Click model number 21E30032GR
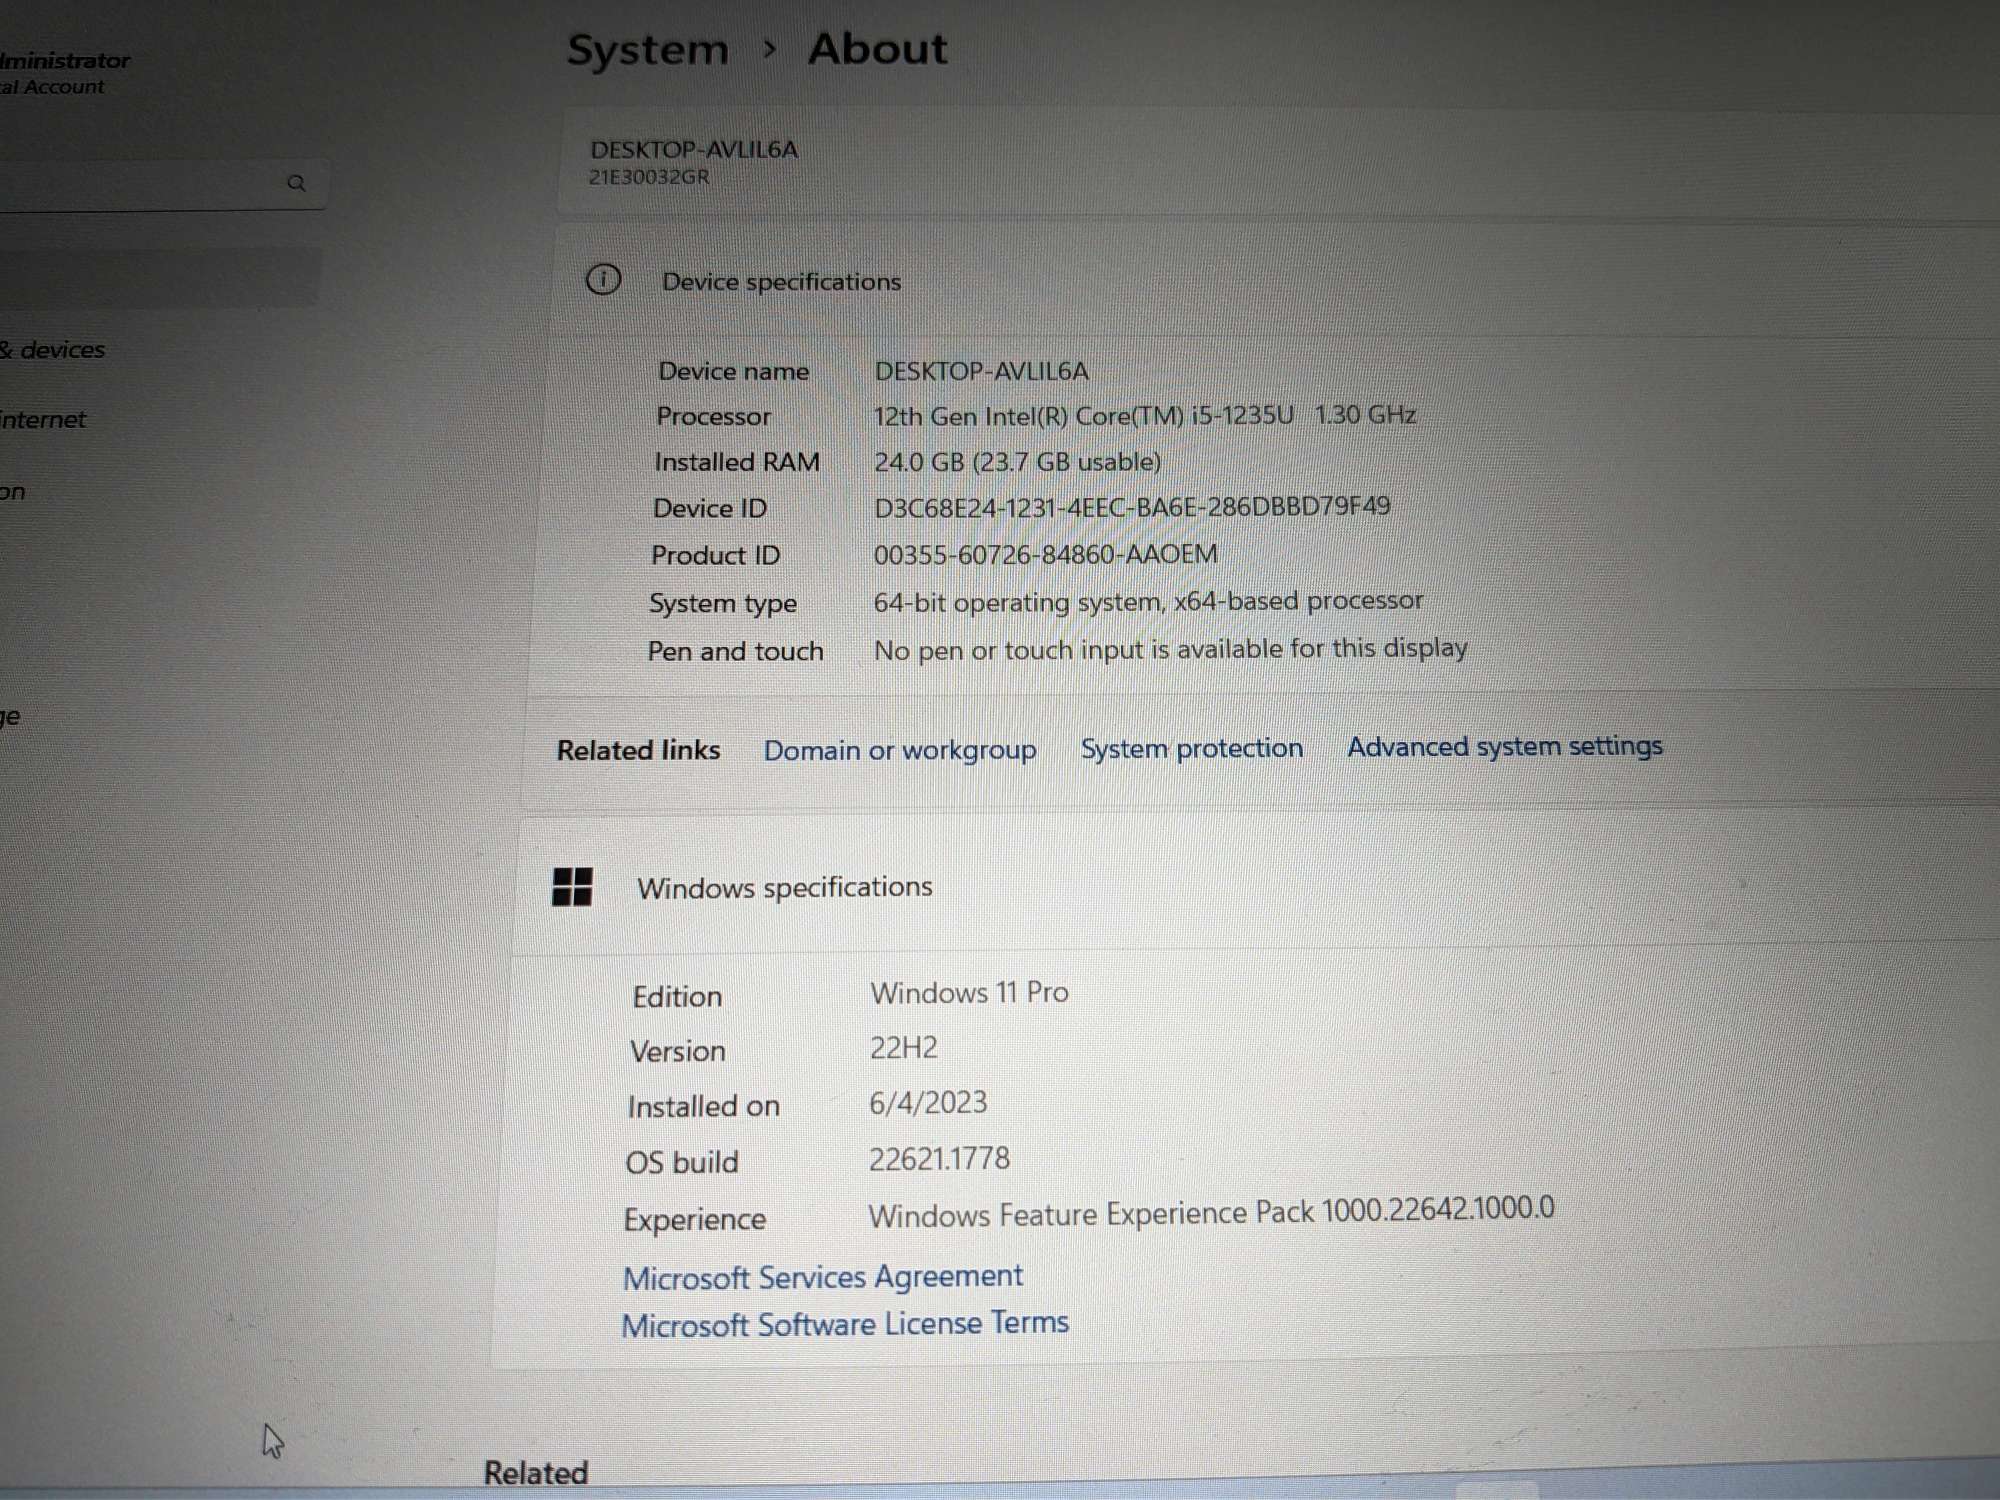Screen dimensions: 2000x1500 649,177
